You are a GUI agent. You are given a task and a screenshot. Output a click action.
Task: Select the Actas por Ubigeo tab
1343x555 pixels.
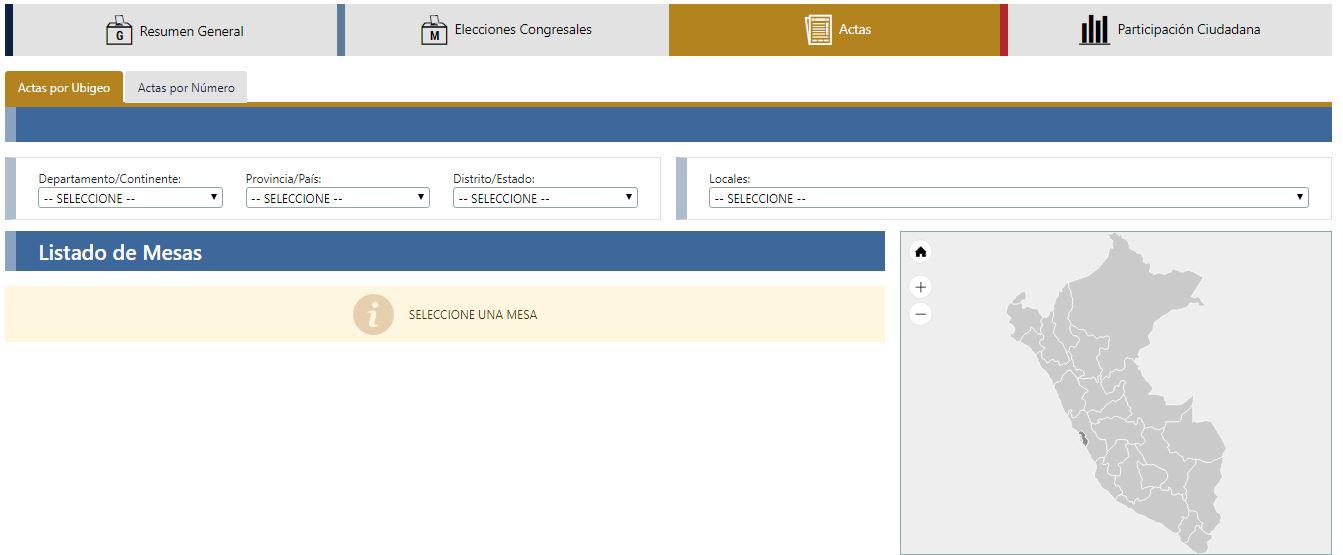(x=64, y=88)
